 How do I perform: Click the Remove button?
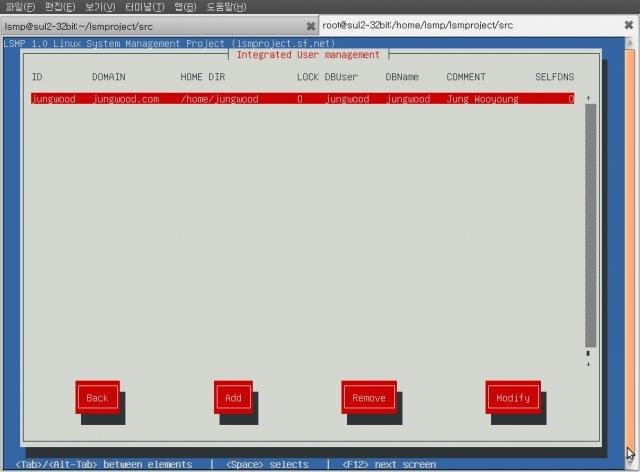[x=369, y=398]
